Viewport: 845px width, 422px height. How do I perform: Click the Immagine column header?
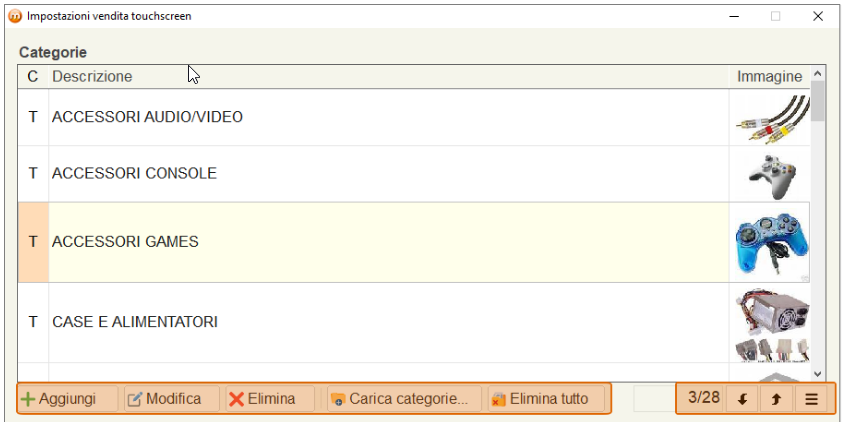point(770,77)
